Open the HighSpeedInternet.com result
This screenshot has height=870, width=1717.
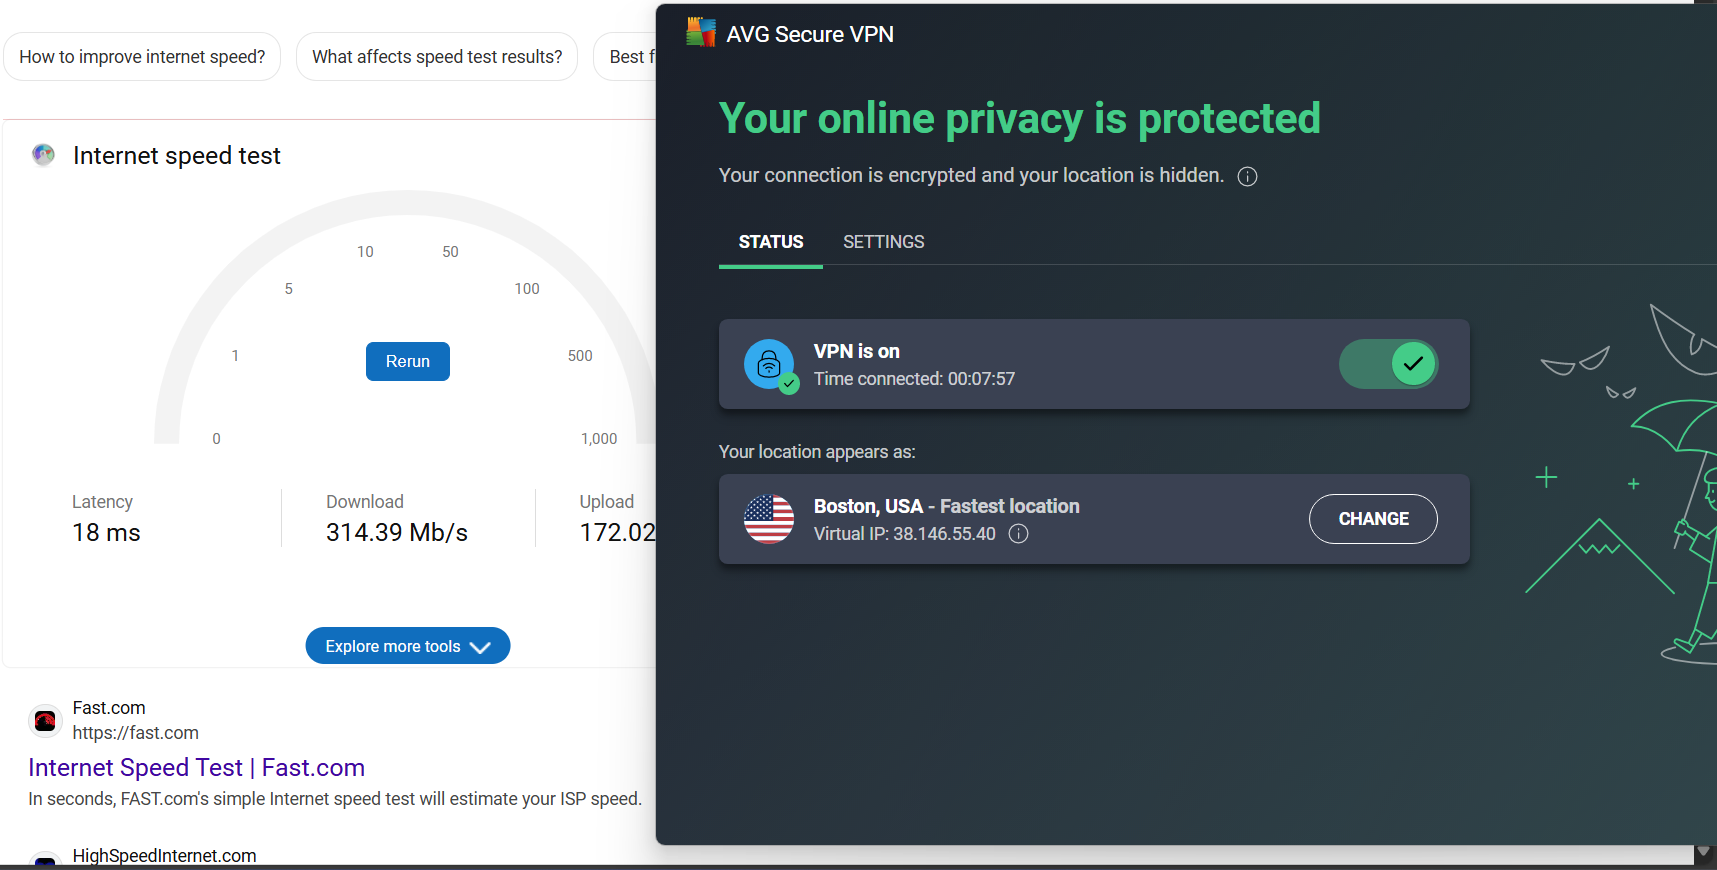[164, 856]
